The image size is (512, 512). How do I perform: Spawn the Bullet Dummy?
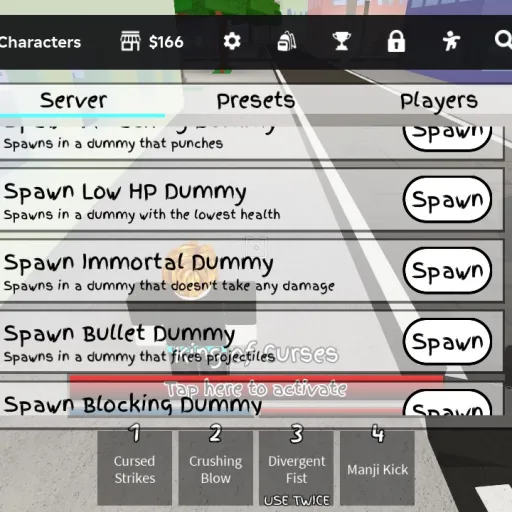(x=447, y=341)
